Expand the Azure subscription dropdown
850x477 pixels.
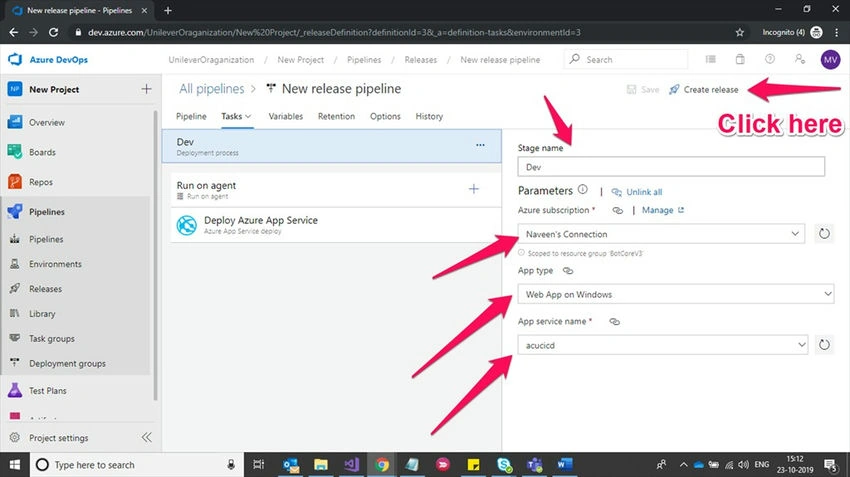[661, 234]
